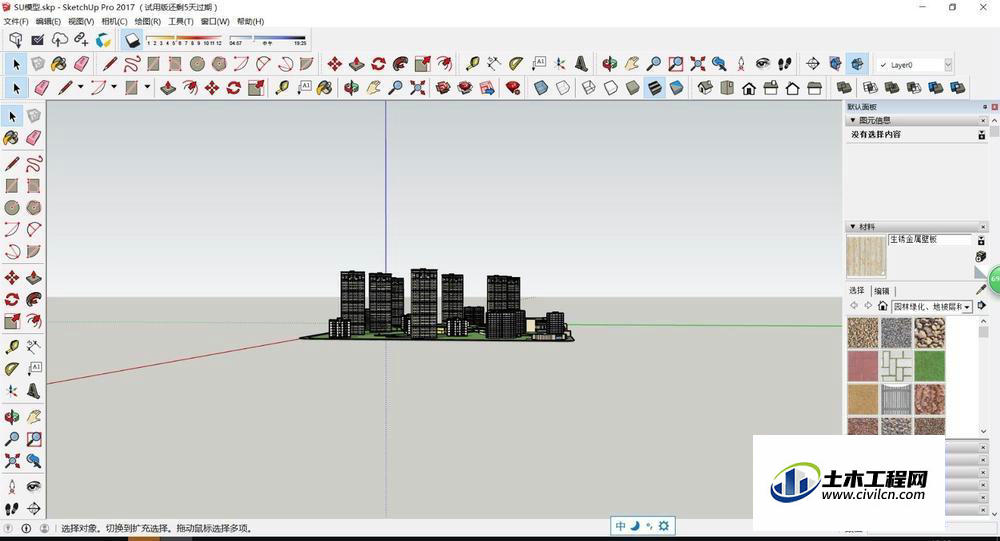The height and width of the screenshot is (541, 1000).
Task: Select Walk footprints tool in left toolbar
Action: [12, 508]
